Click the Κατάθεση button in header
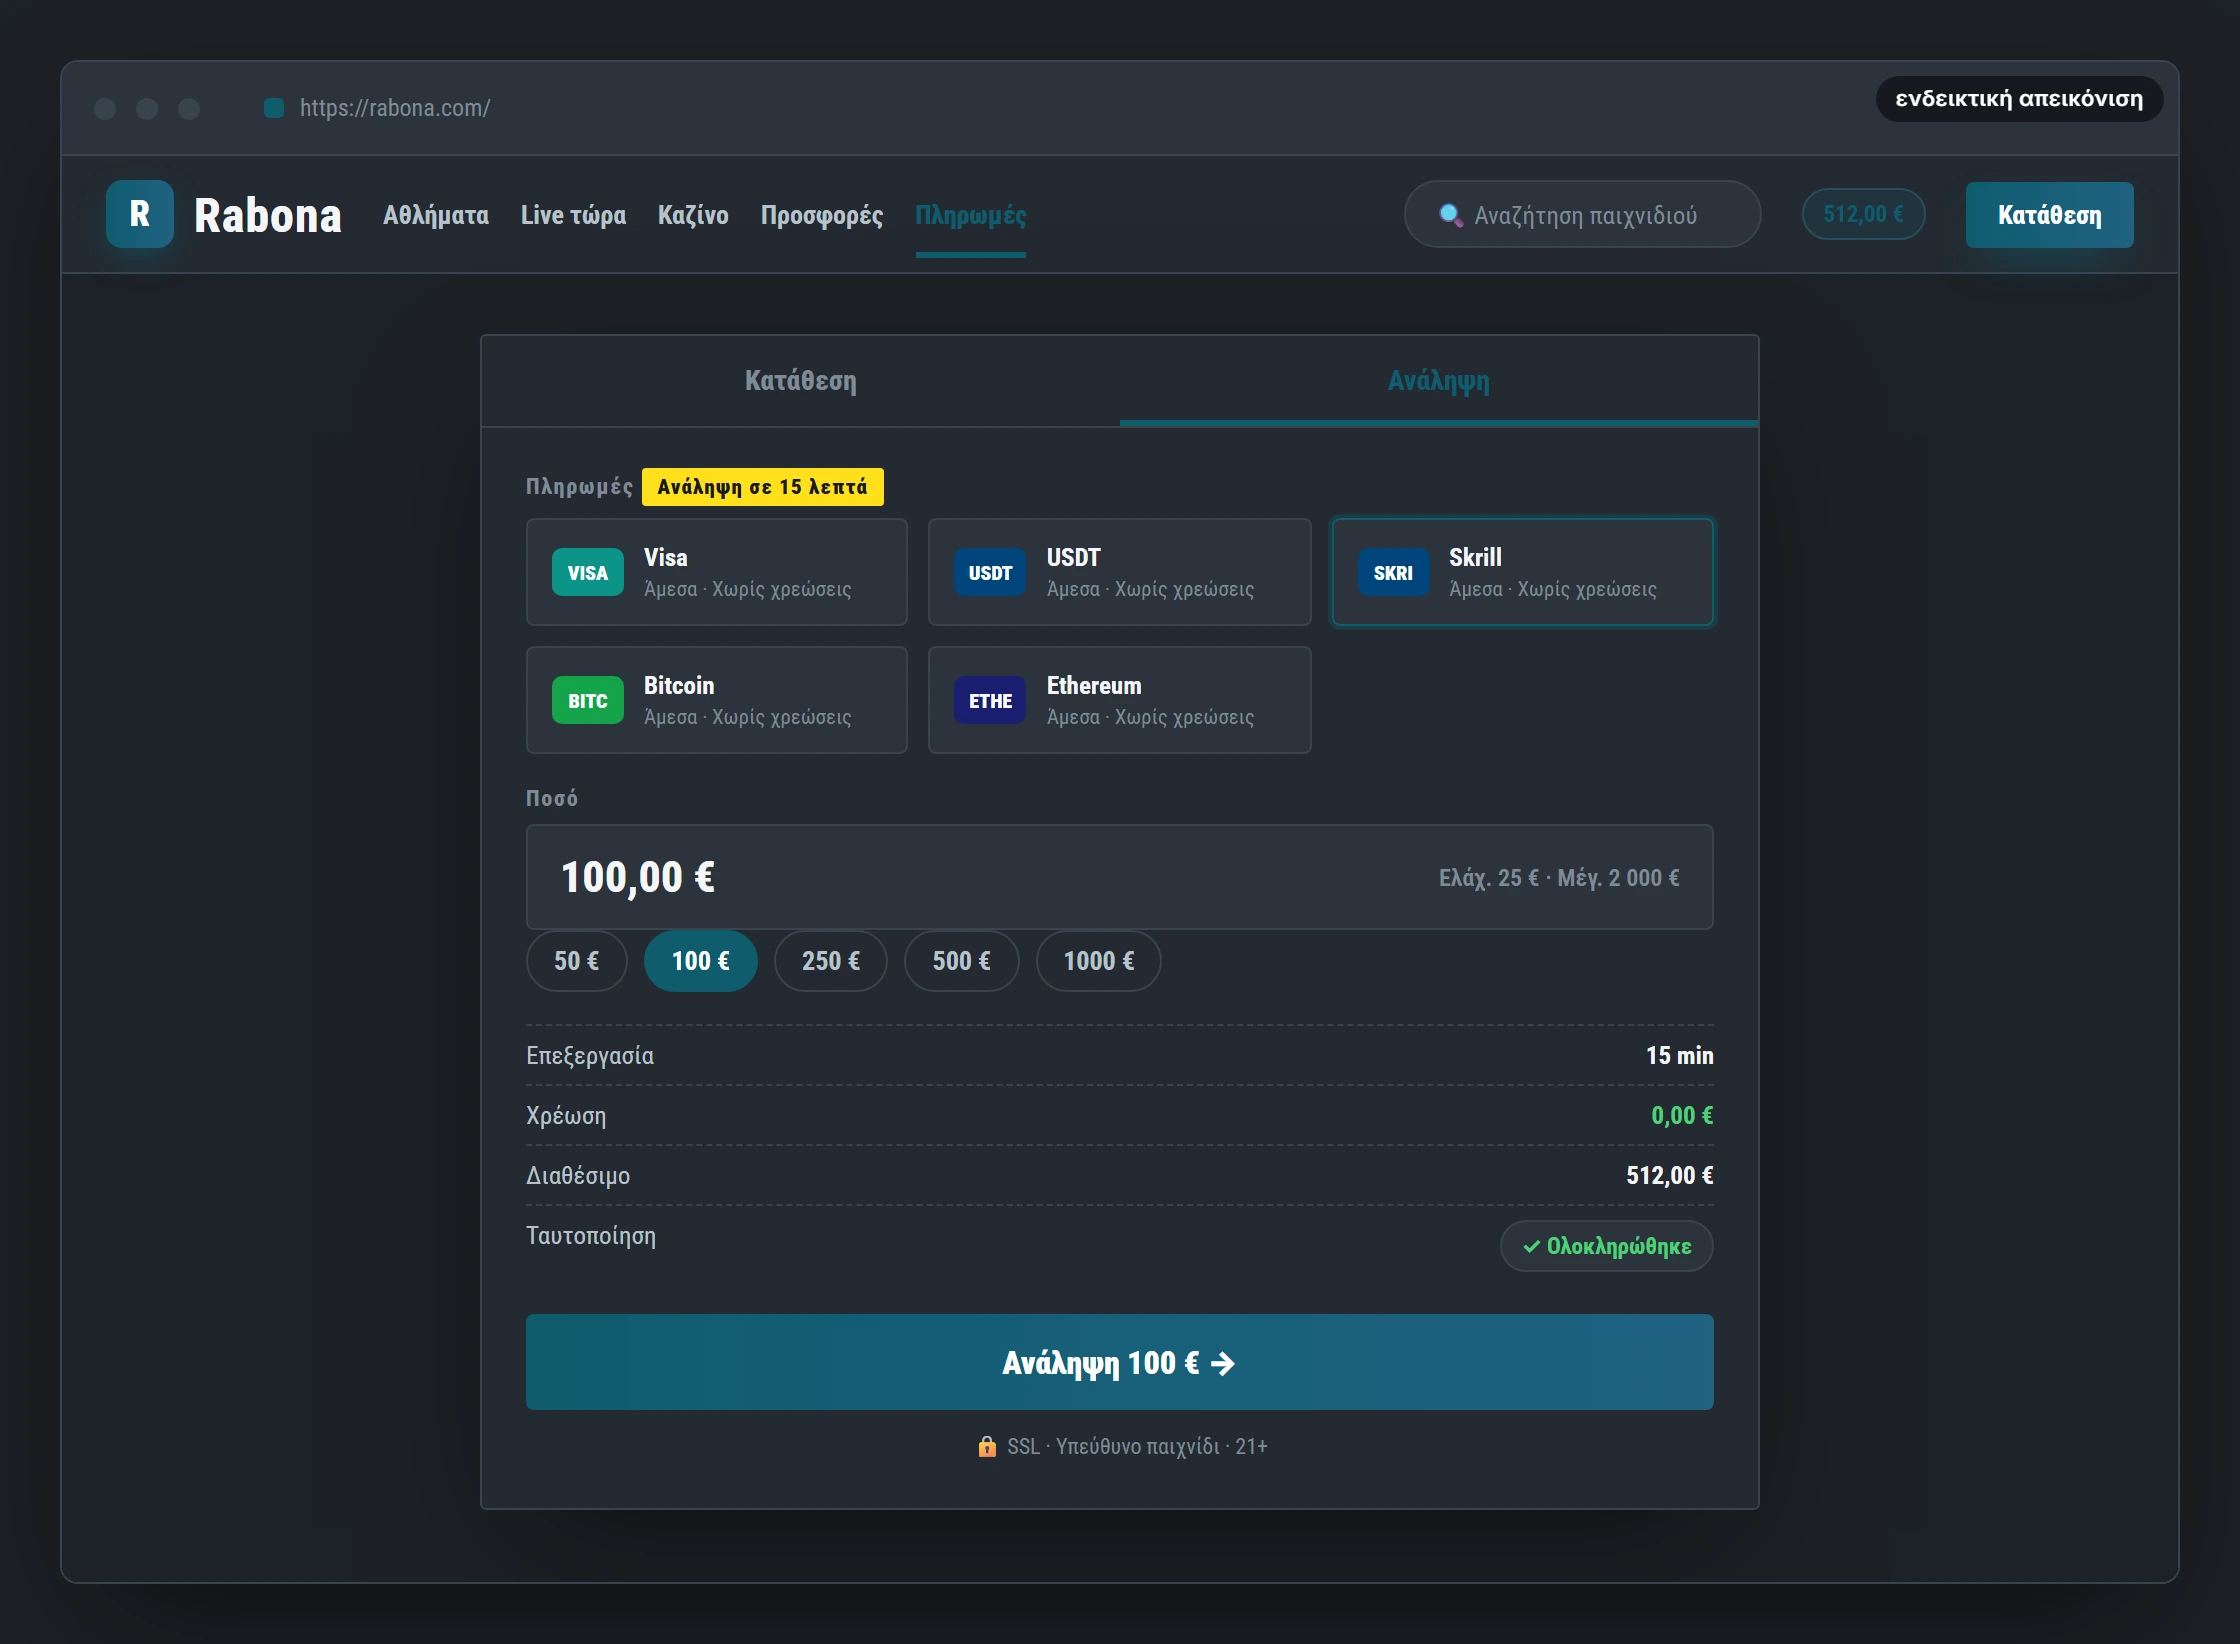The image size is (2240, 1644). click(2050, 215)
